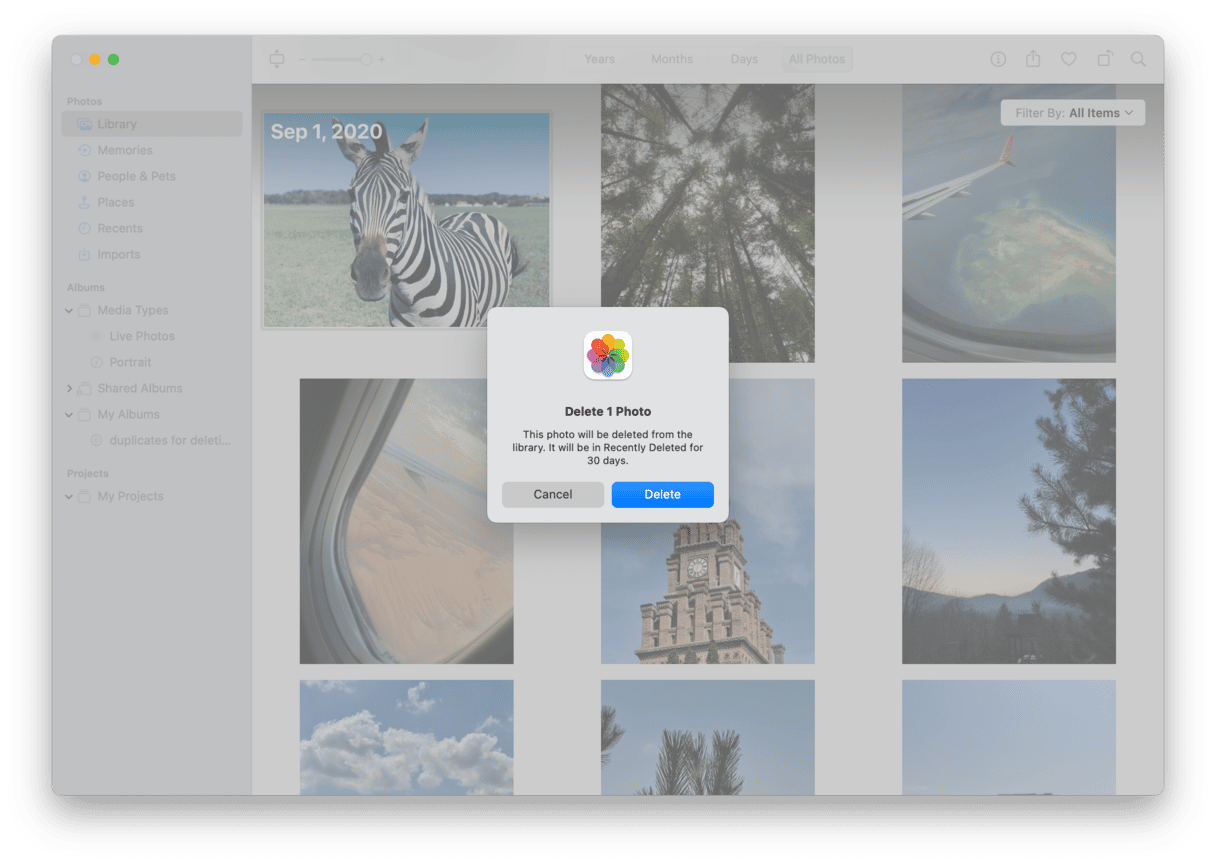Confirm with the blue Delete button
Viewport: 1216px width, 864px height.
pos(662,494)
